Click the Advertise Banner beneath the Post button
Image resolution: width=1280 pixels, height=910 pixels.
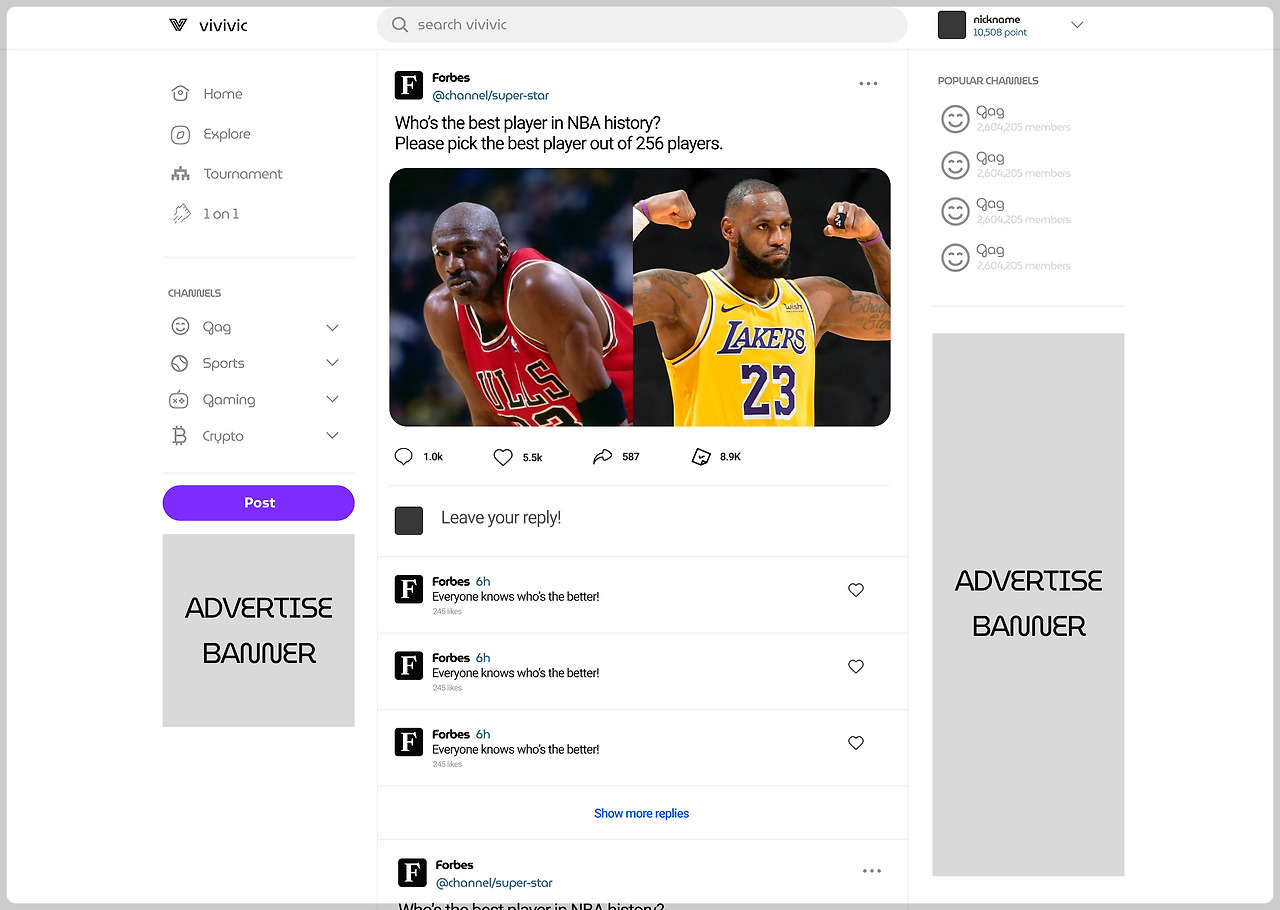(x=259, y=630)
